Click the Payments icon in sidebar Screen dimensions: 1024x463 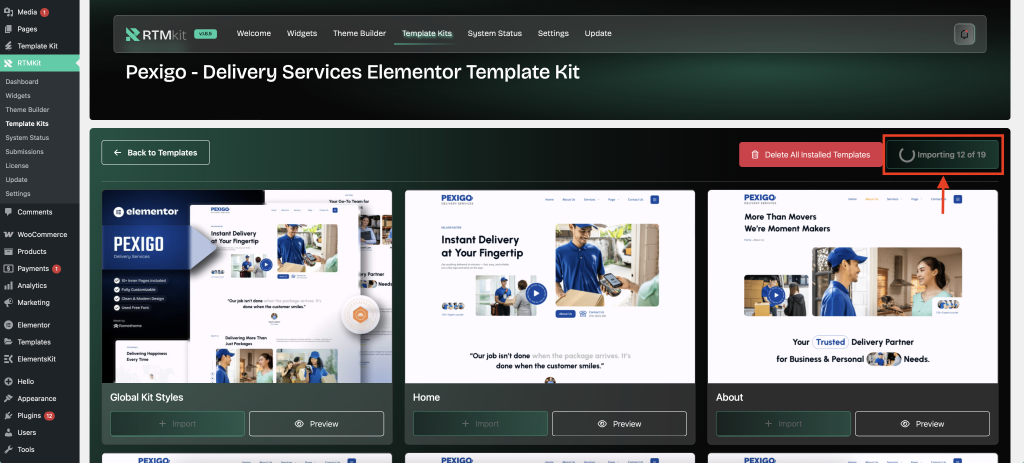[8, 268]
